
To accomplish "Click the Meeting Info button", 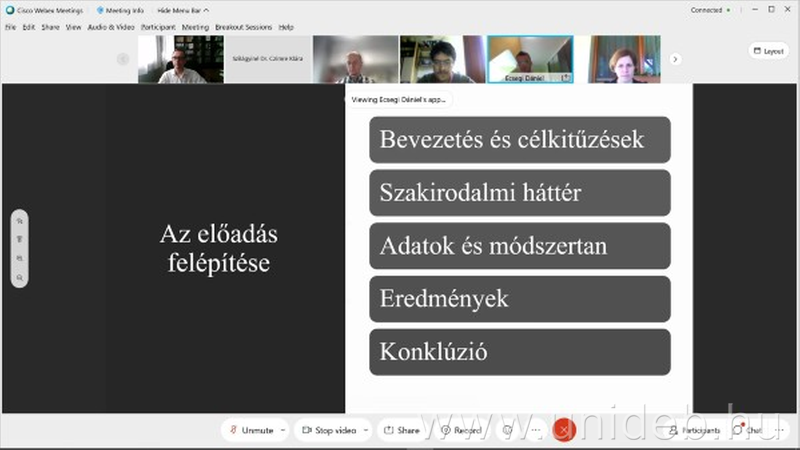I will [120, 10].
